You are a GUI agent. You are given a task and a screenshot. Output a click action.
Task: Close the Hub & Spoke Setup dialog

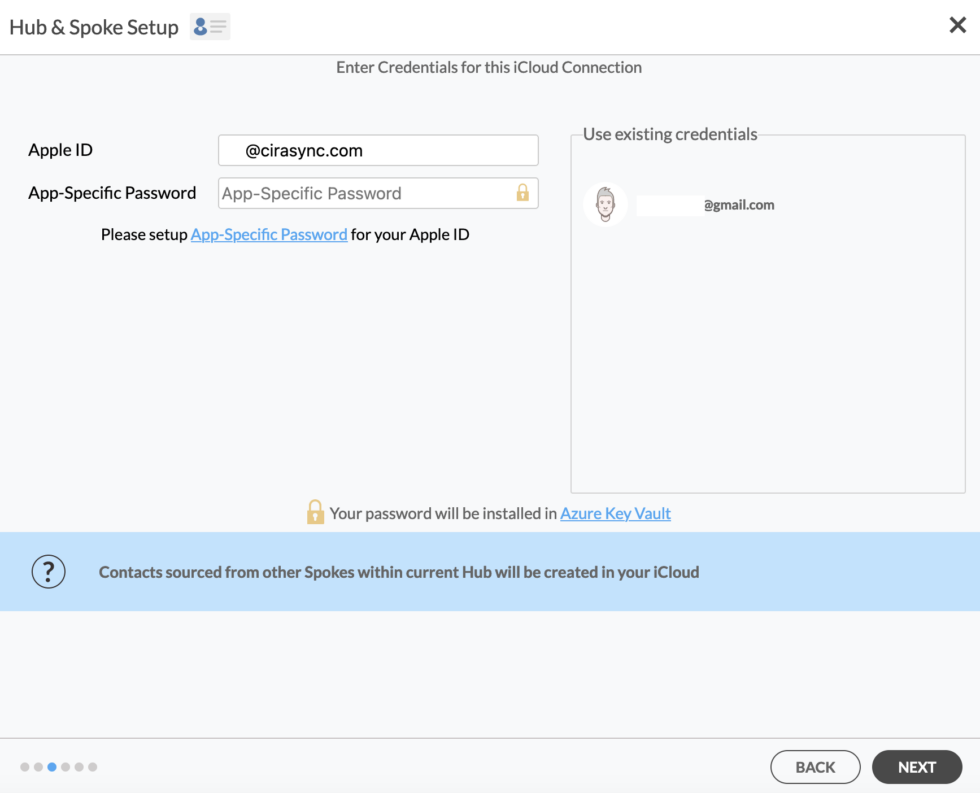(x=957, y=25)
